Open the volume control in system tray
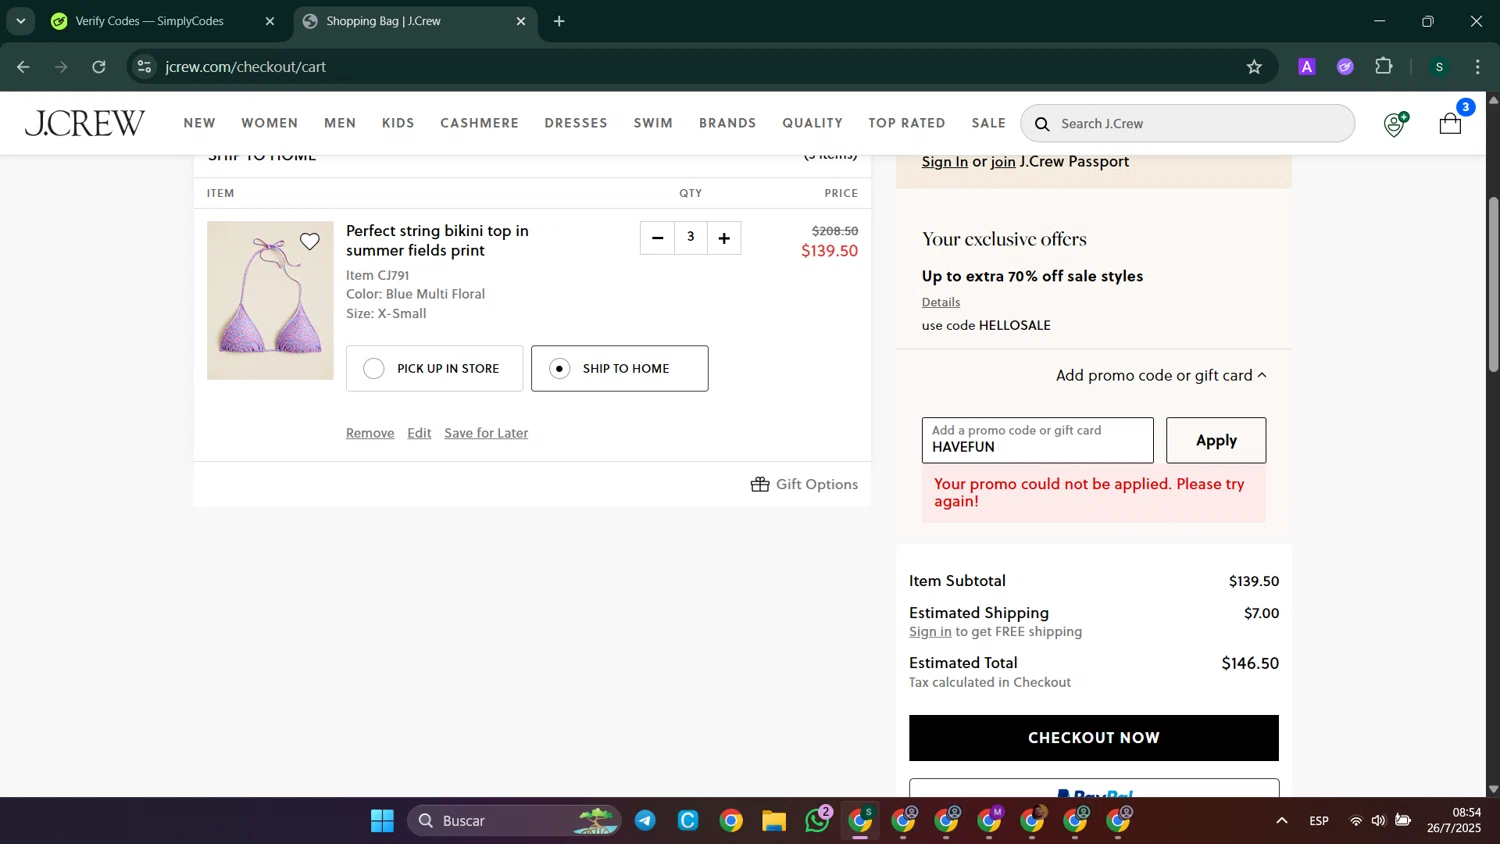Viewport: 1500px width, 844px height. tap(1378, 821)
